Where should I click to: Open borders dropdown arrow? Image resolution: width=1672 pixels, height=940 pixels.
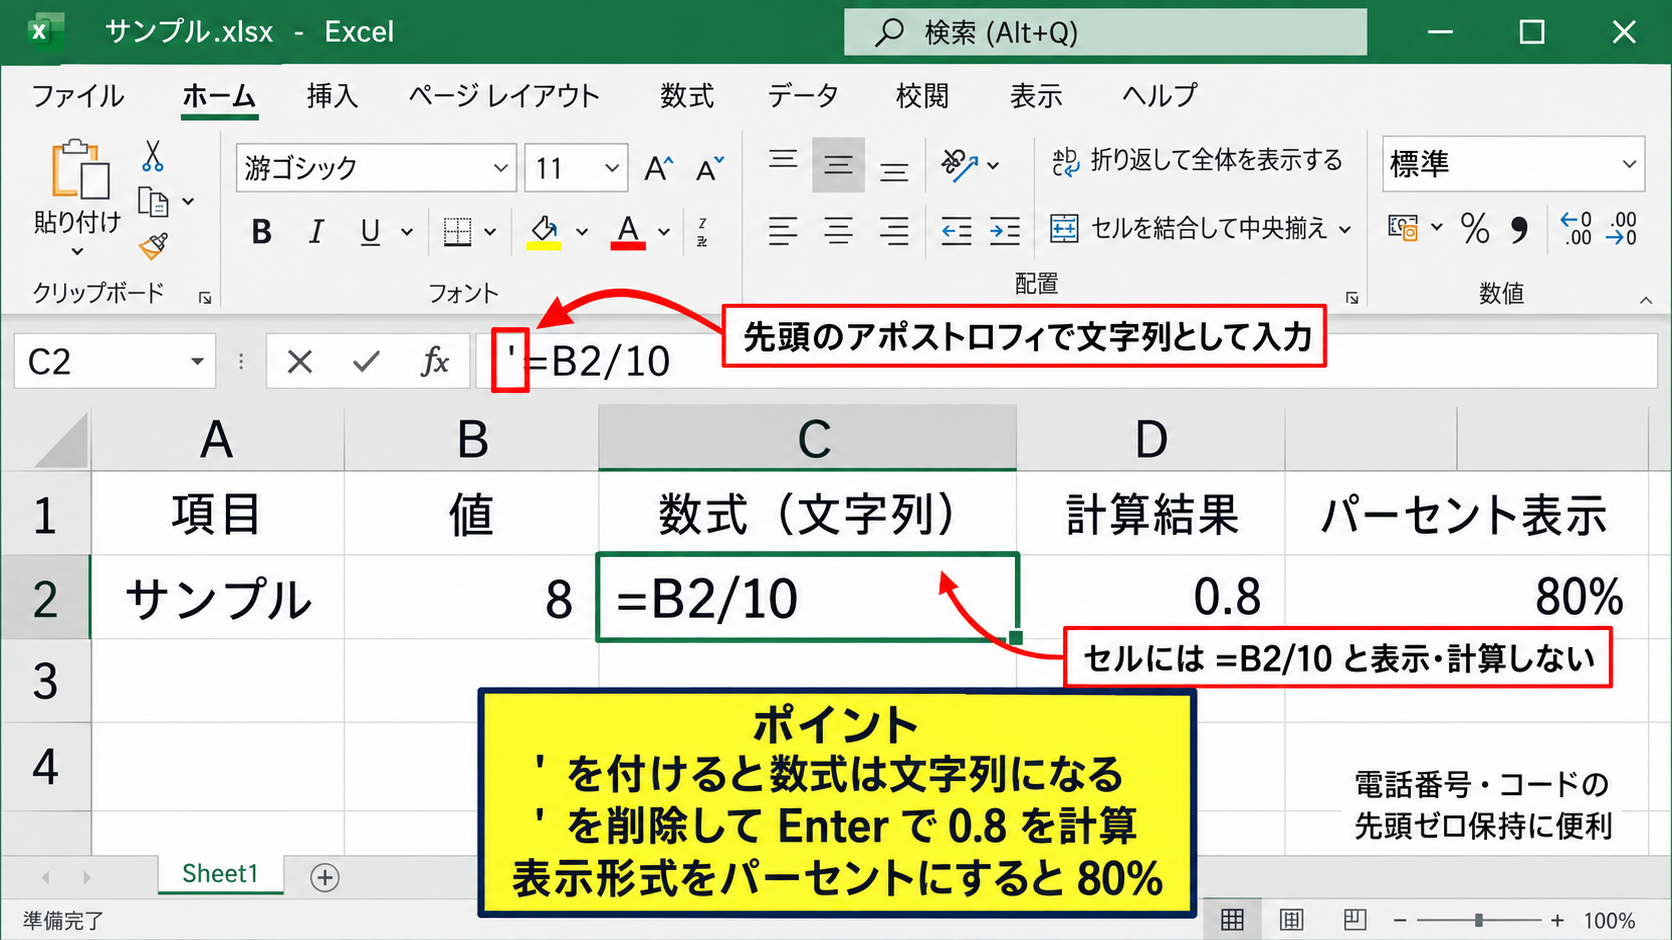[x=490, y=232]
